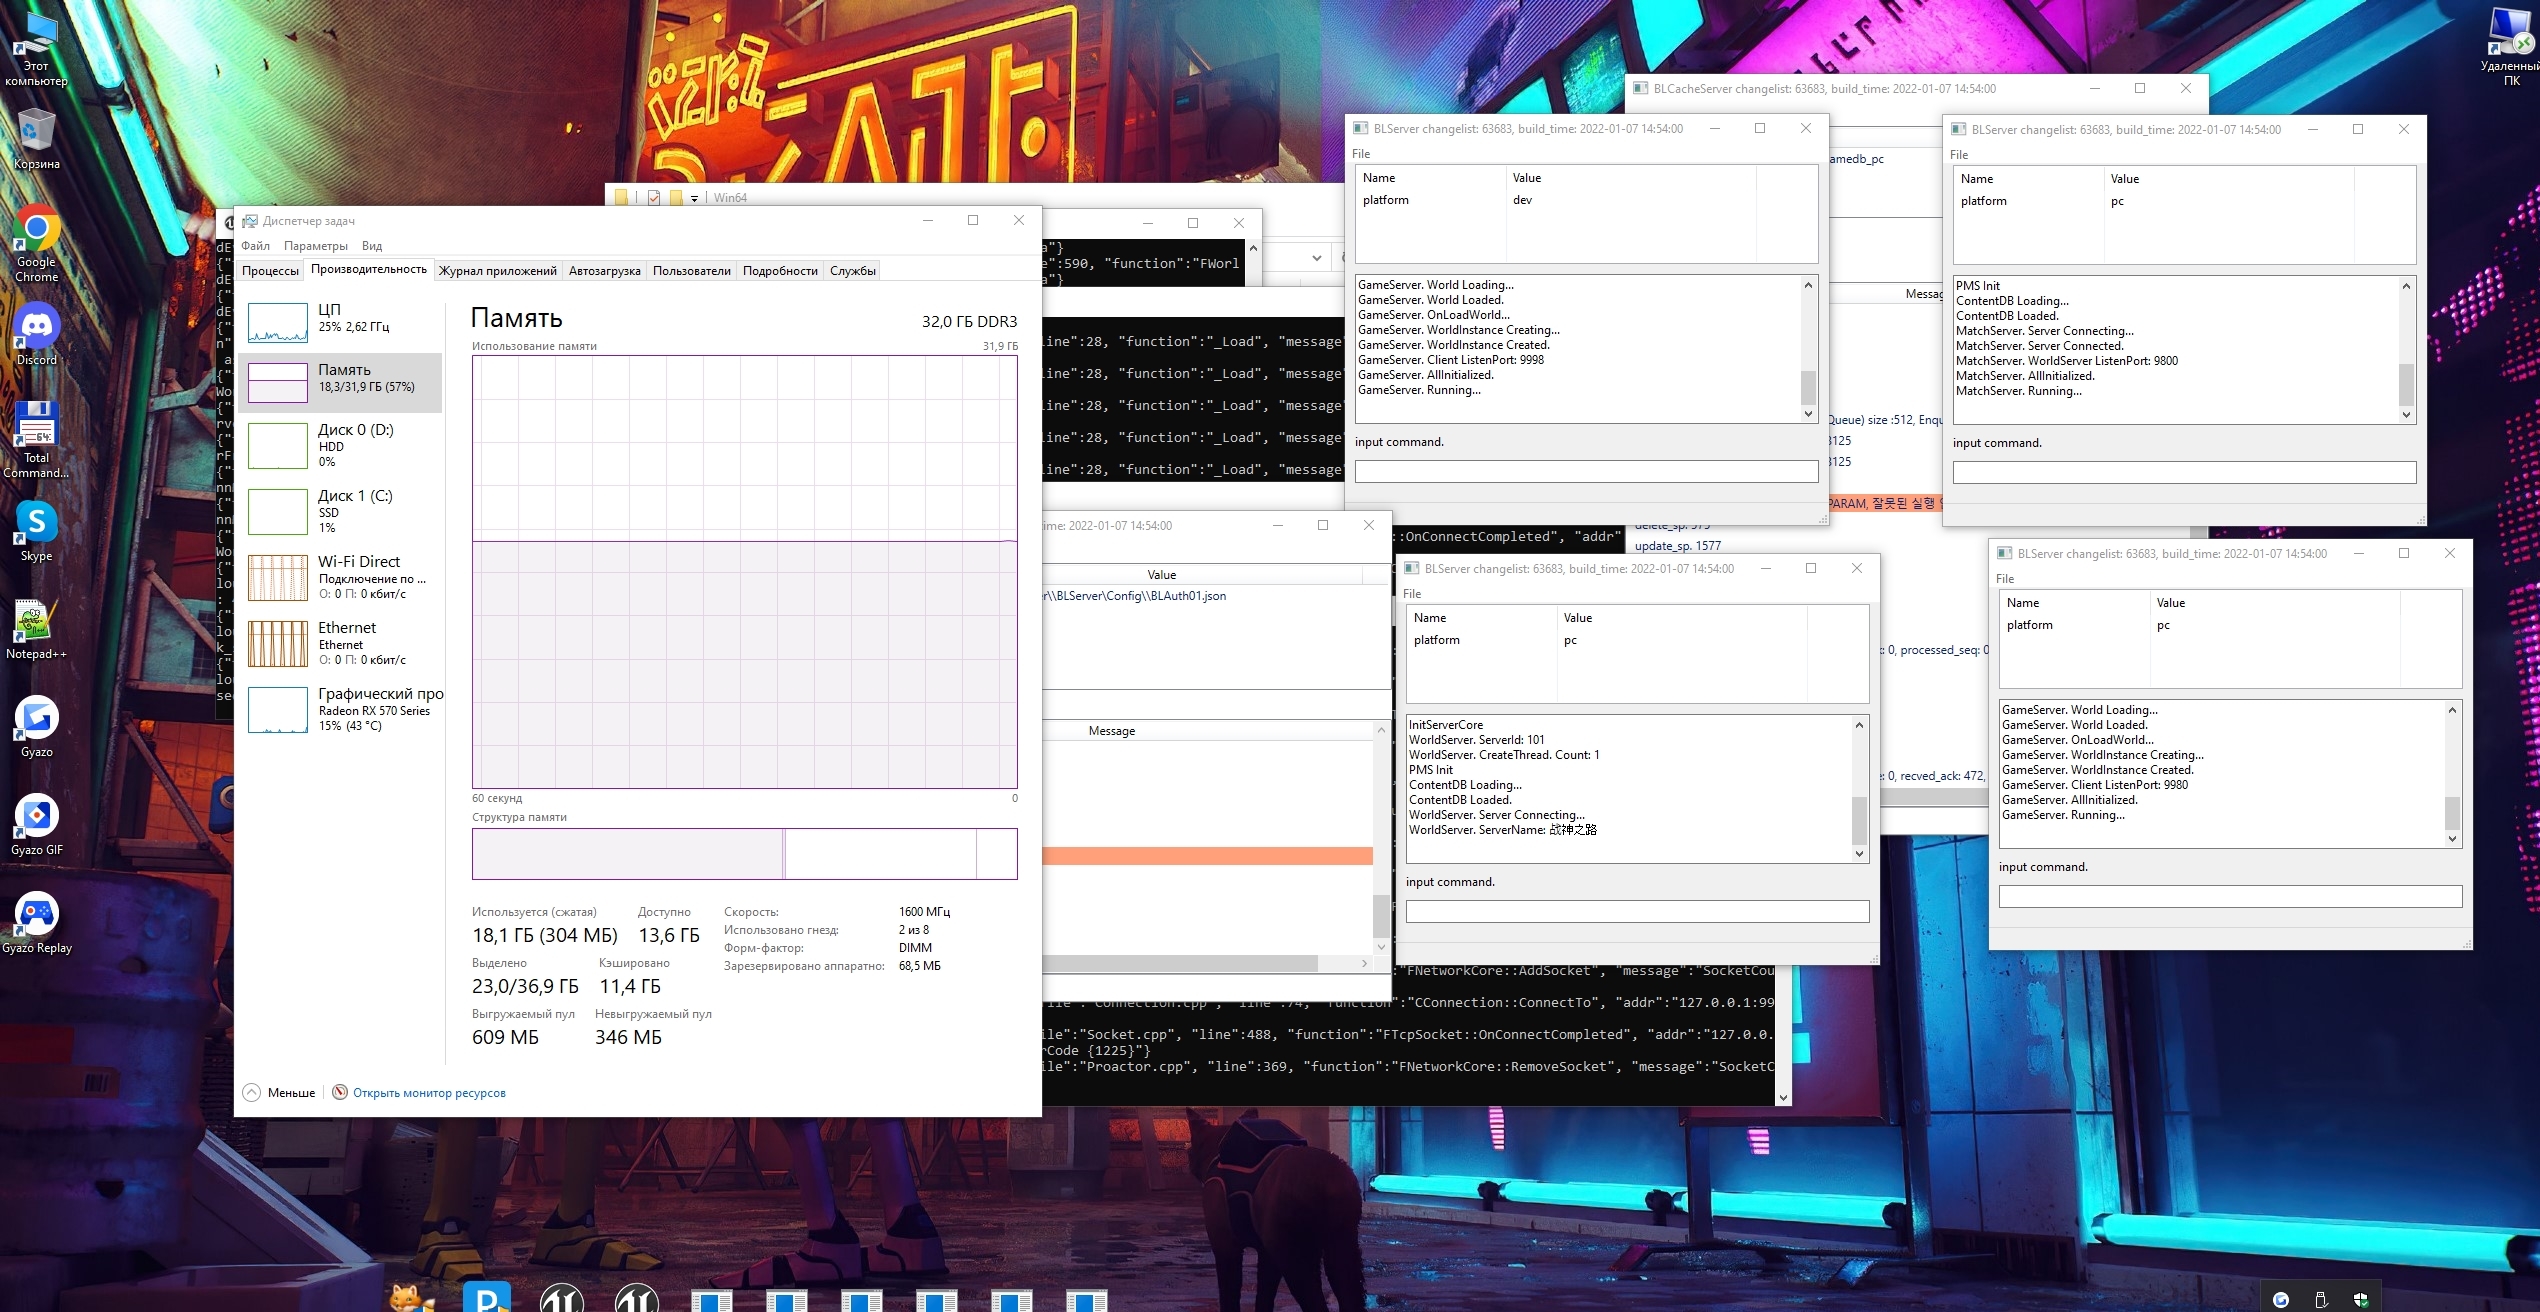Click the input command field in BLServer
2540x1312 pixels.
point(1585,471)
